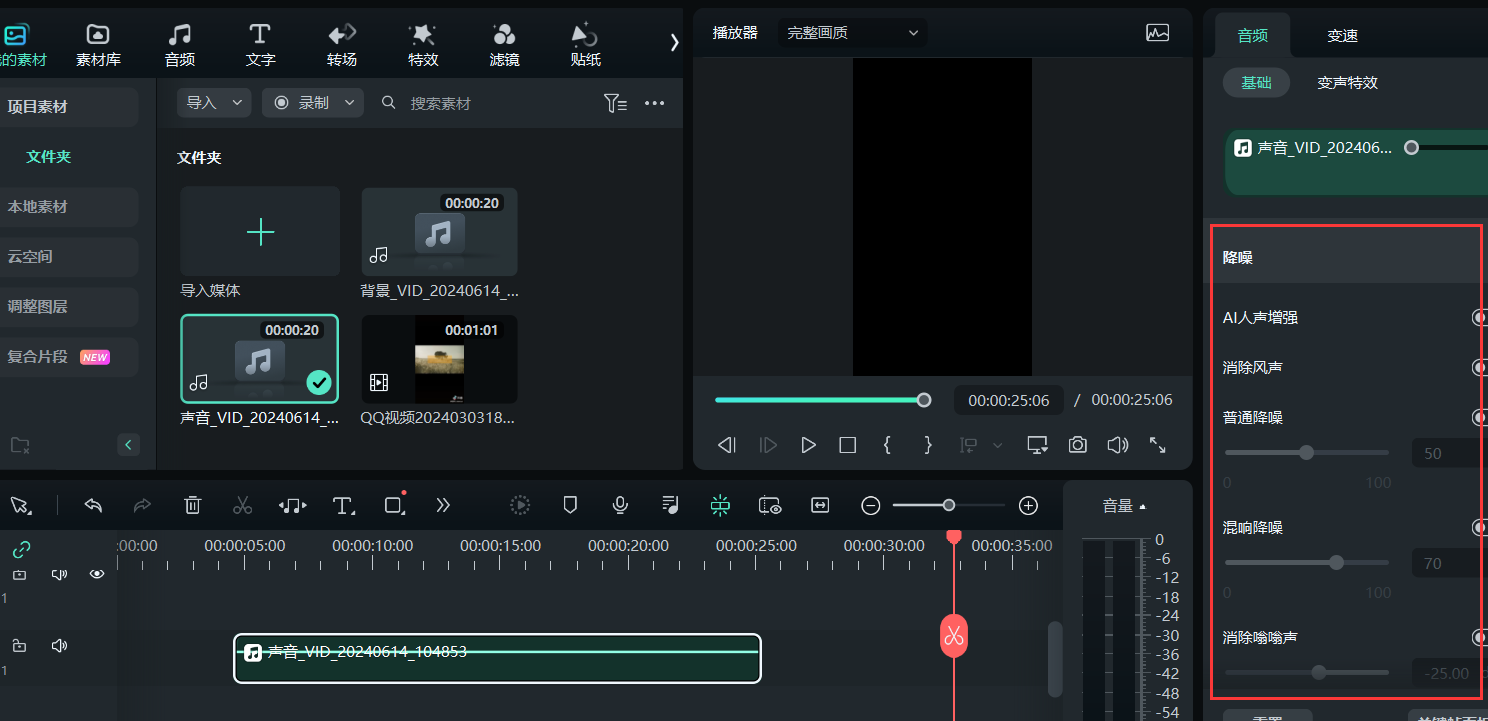The image size is (1488, 721).
Task: Add a marker with the shield icon
Action: pyautogui.click(x=570, y=506)
